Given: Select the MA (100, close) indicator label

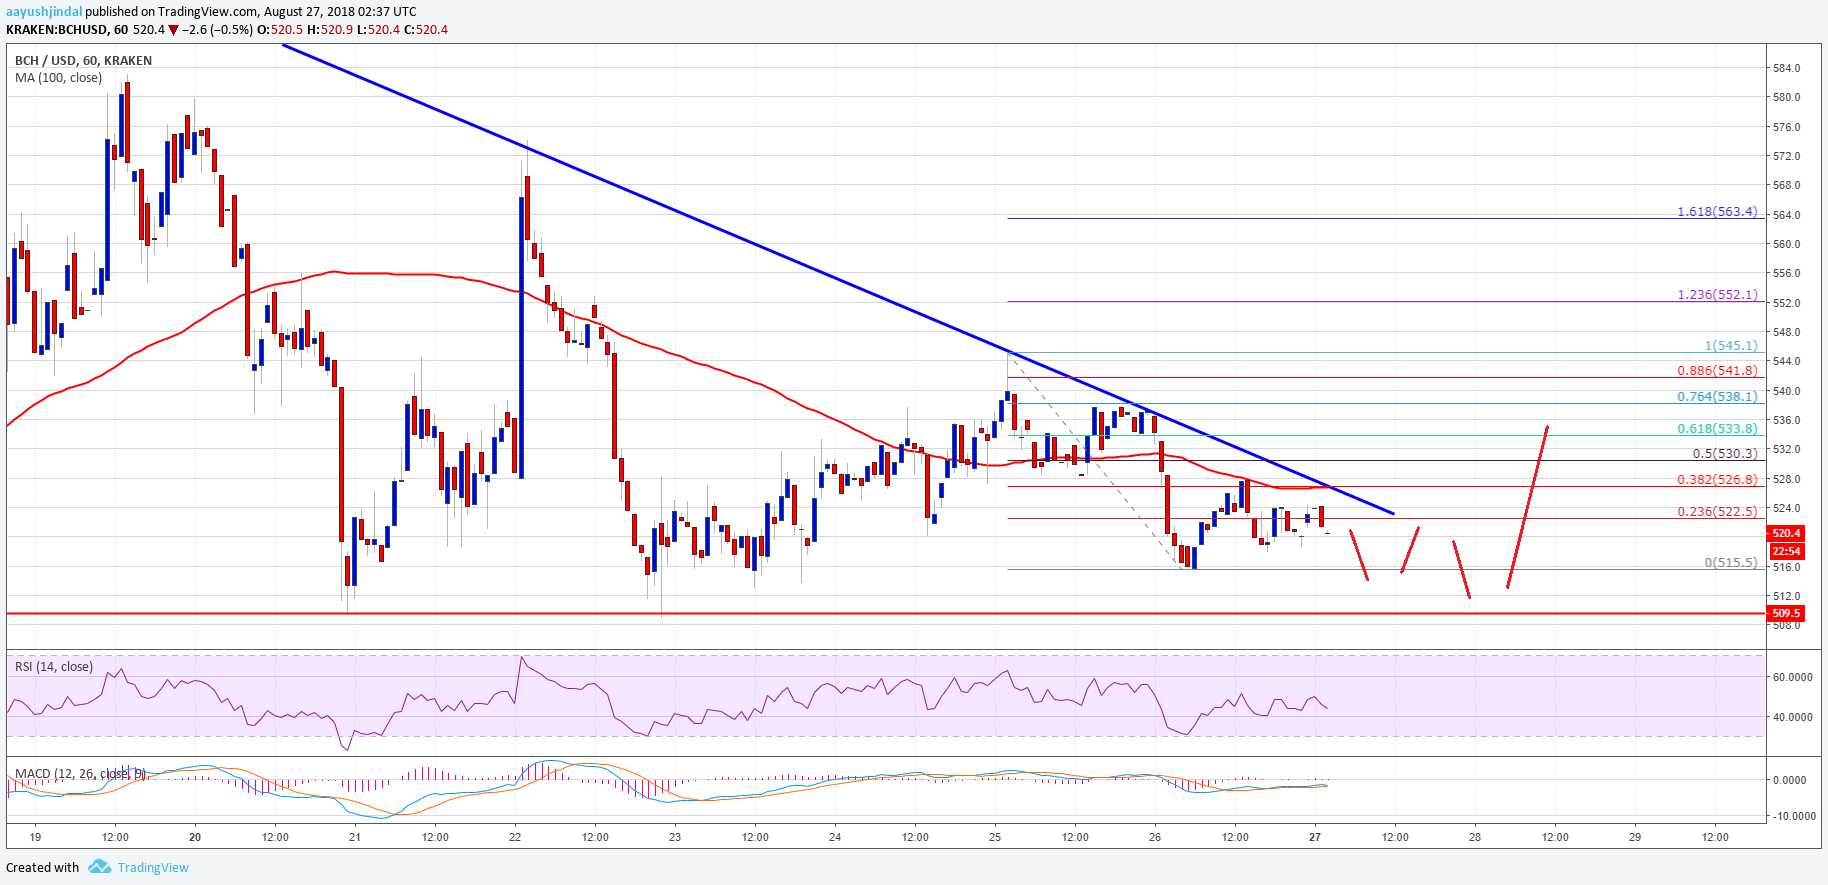Looking at the screenshot, I should coord(58,78).
